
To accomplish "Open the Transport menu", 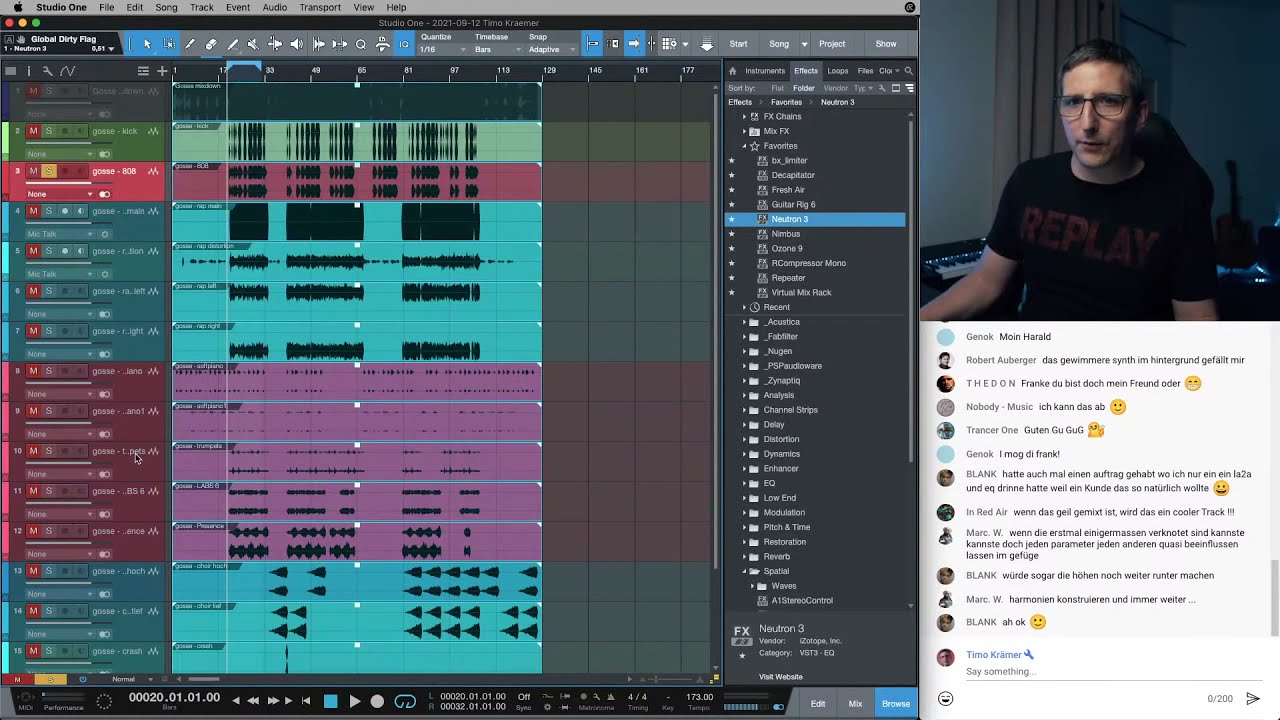I will point(320,7).
